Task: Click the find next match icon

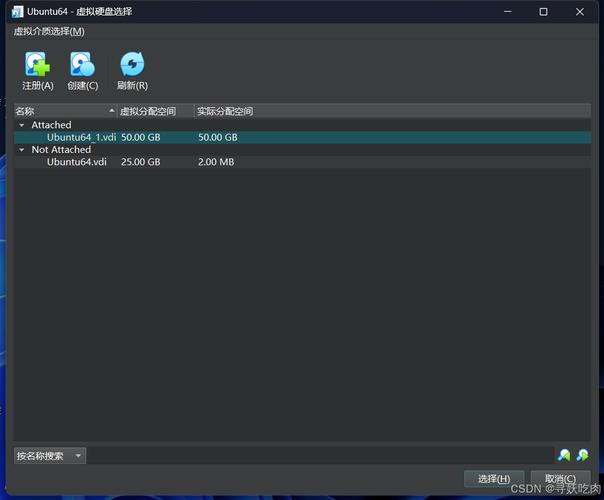Action: click(582, 456)
